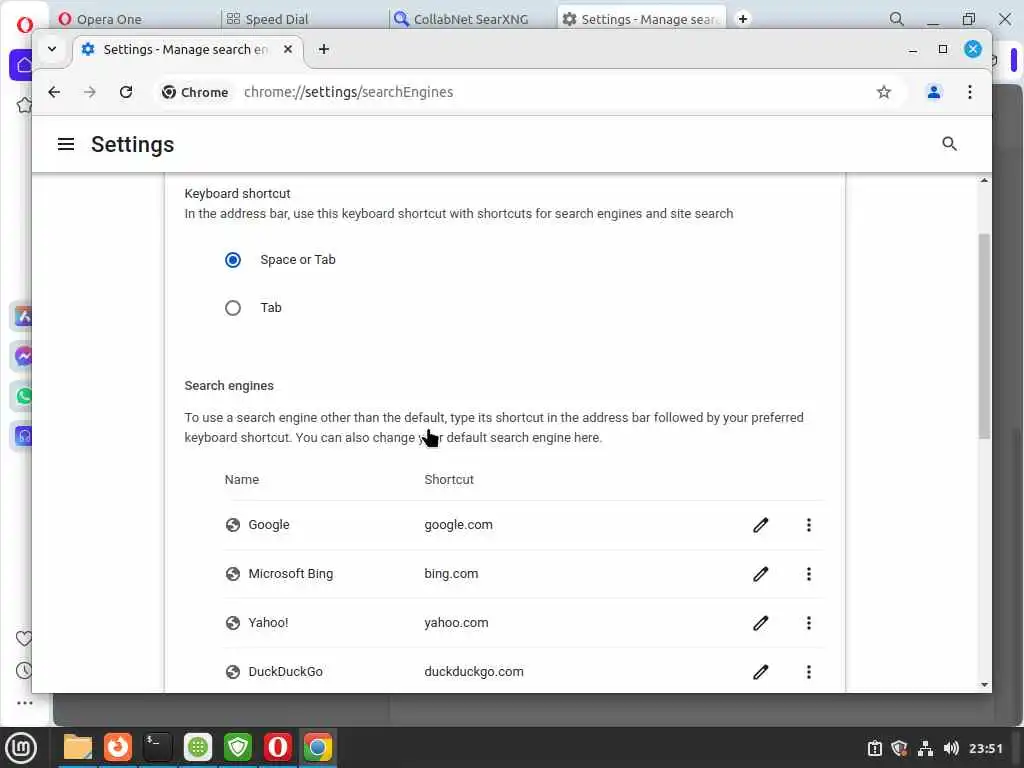1024x768 pixels.
Task: Click the bing.com shortcut text
Action: pos(451,574)
